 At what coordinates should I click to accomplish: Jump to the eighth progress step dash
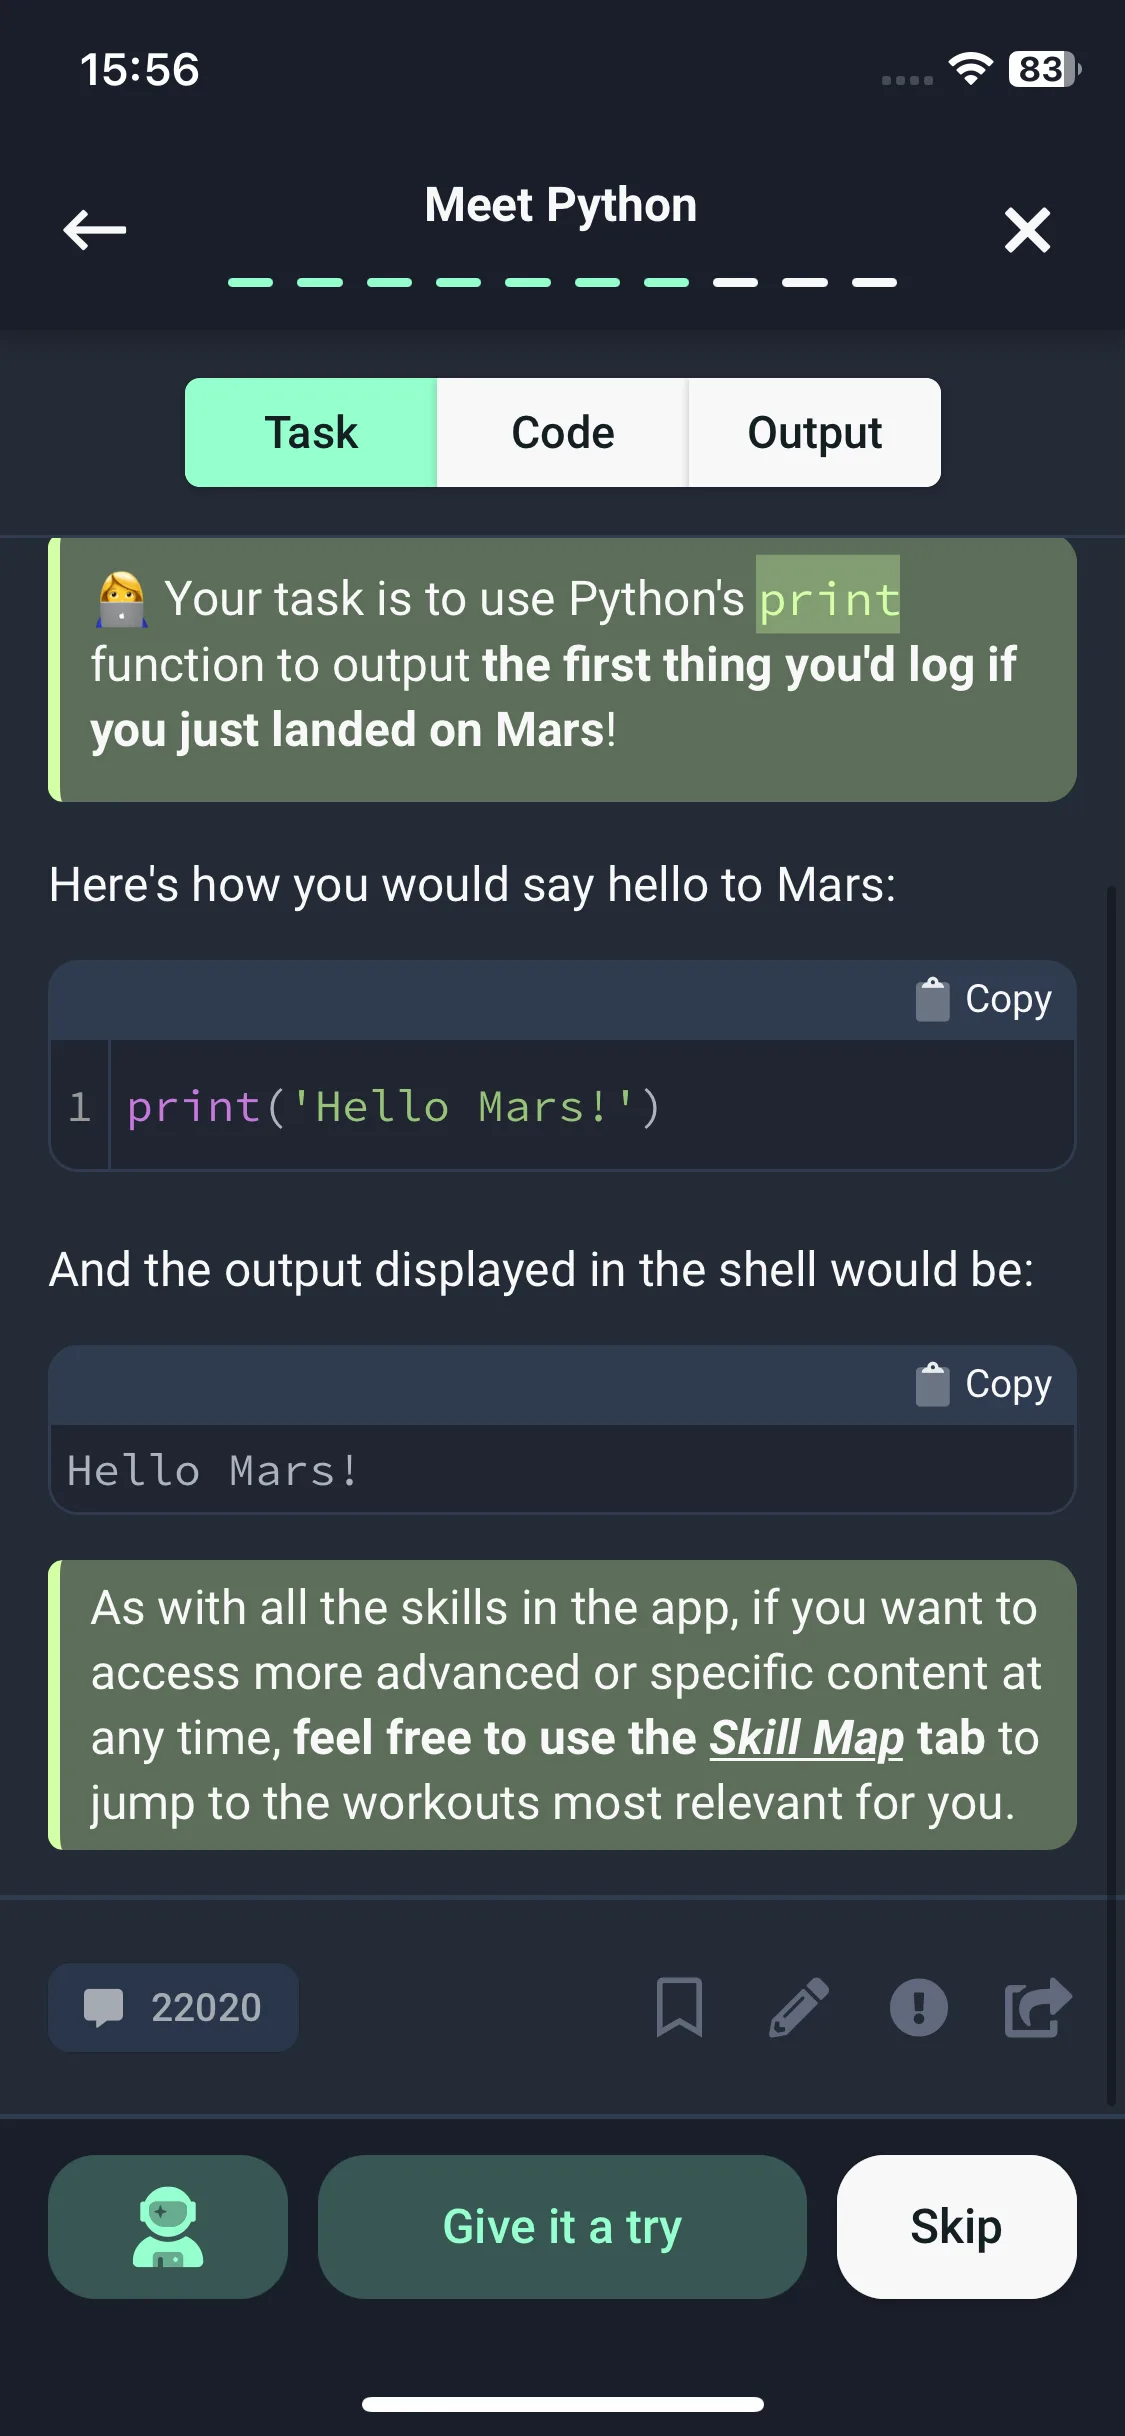pyautogui.click(x=735, y=283)
